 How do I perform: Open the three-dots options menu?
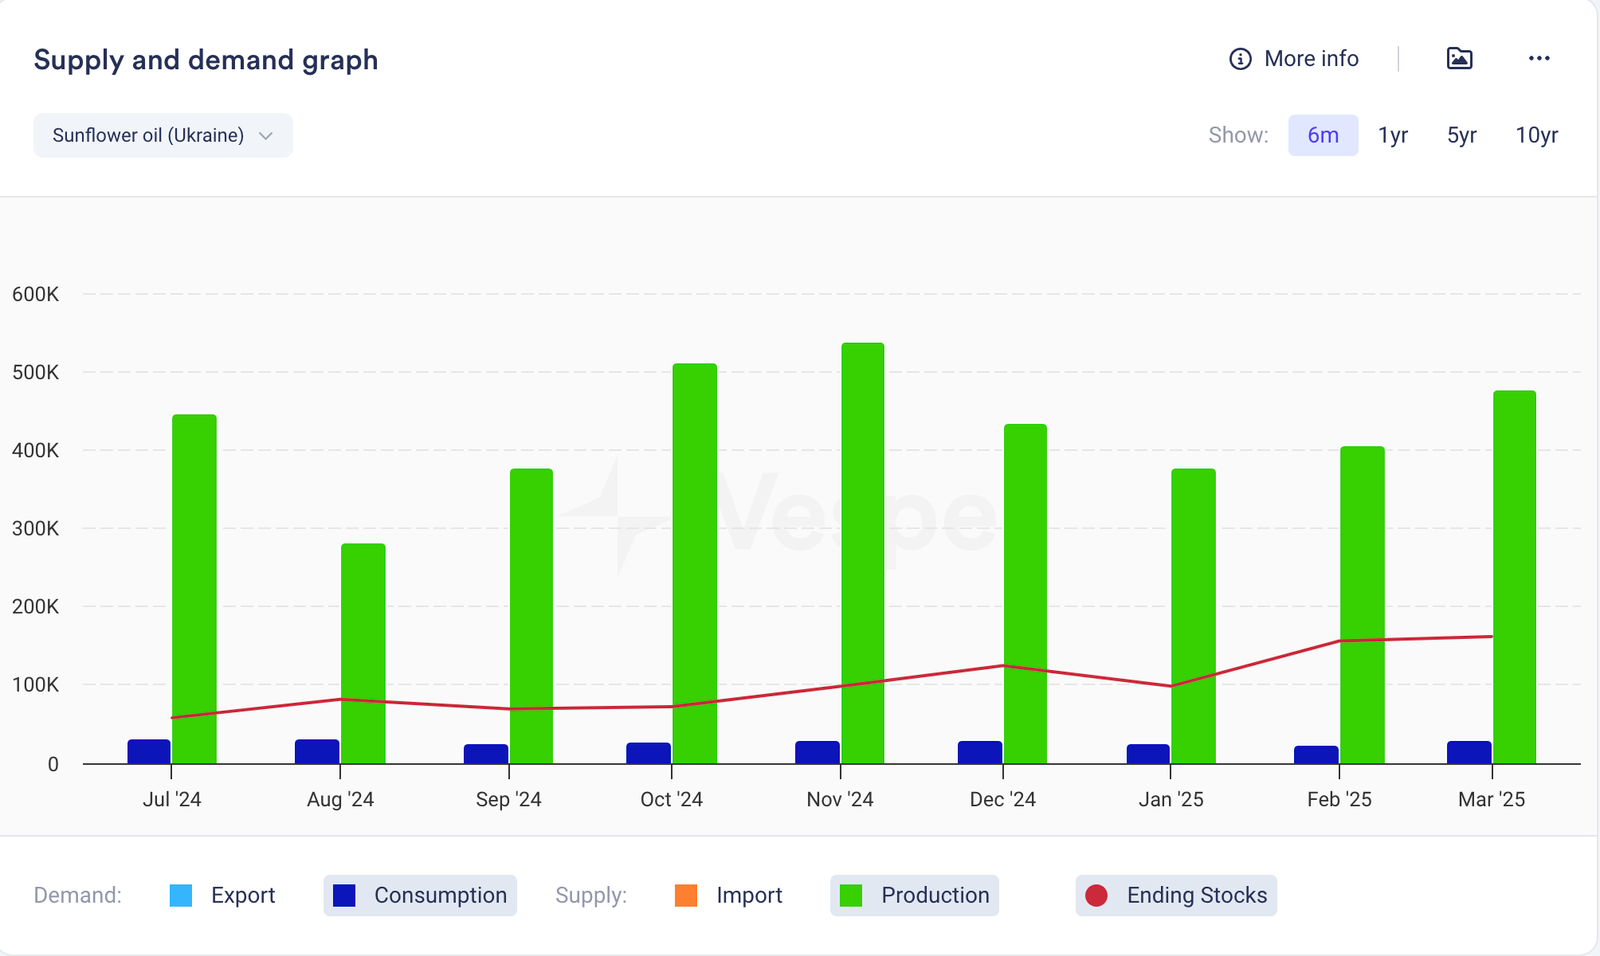1539,59
